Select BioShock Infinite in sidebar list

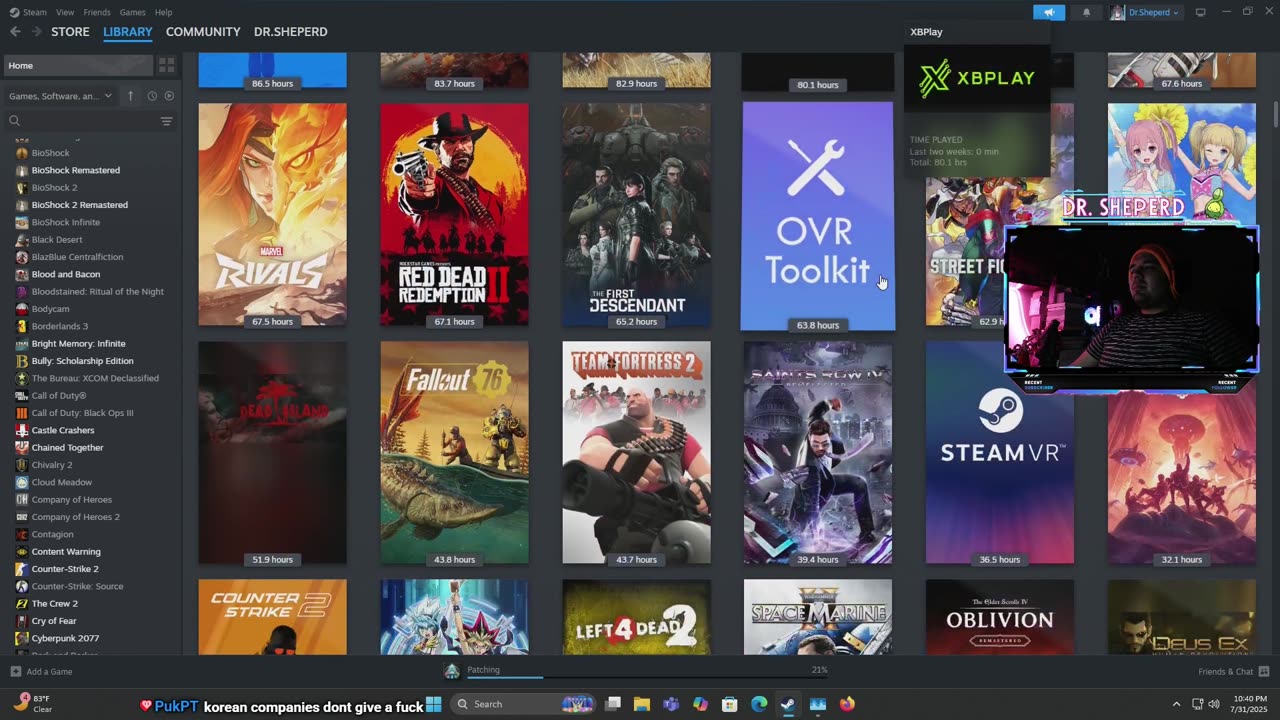tap(65, 222)
